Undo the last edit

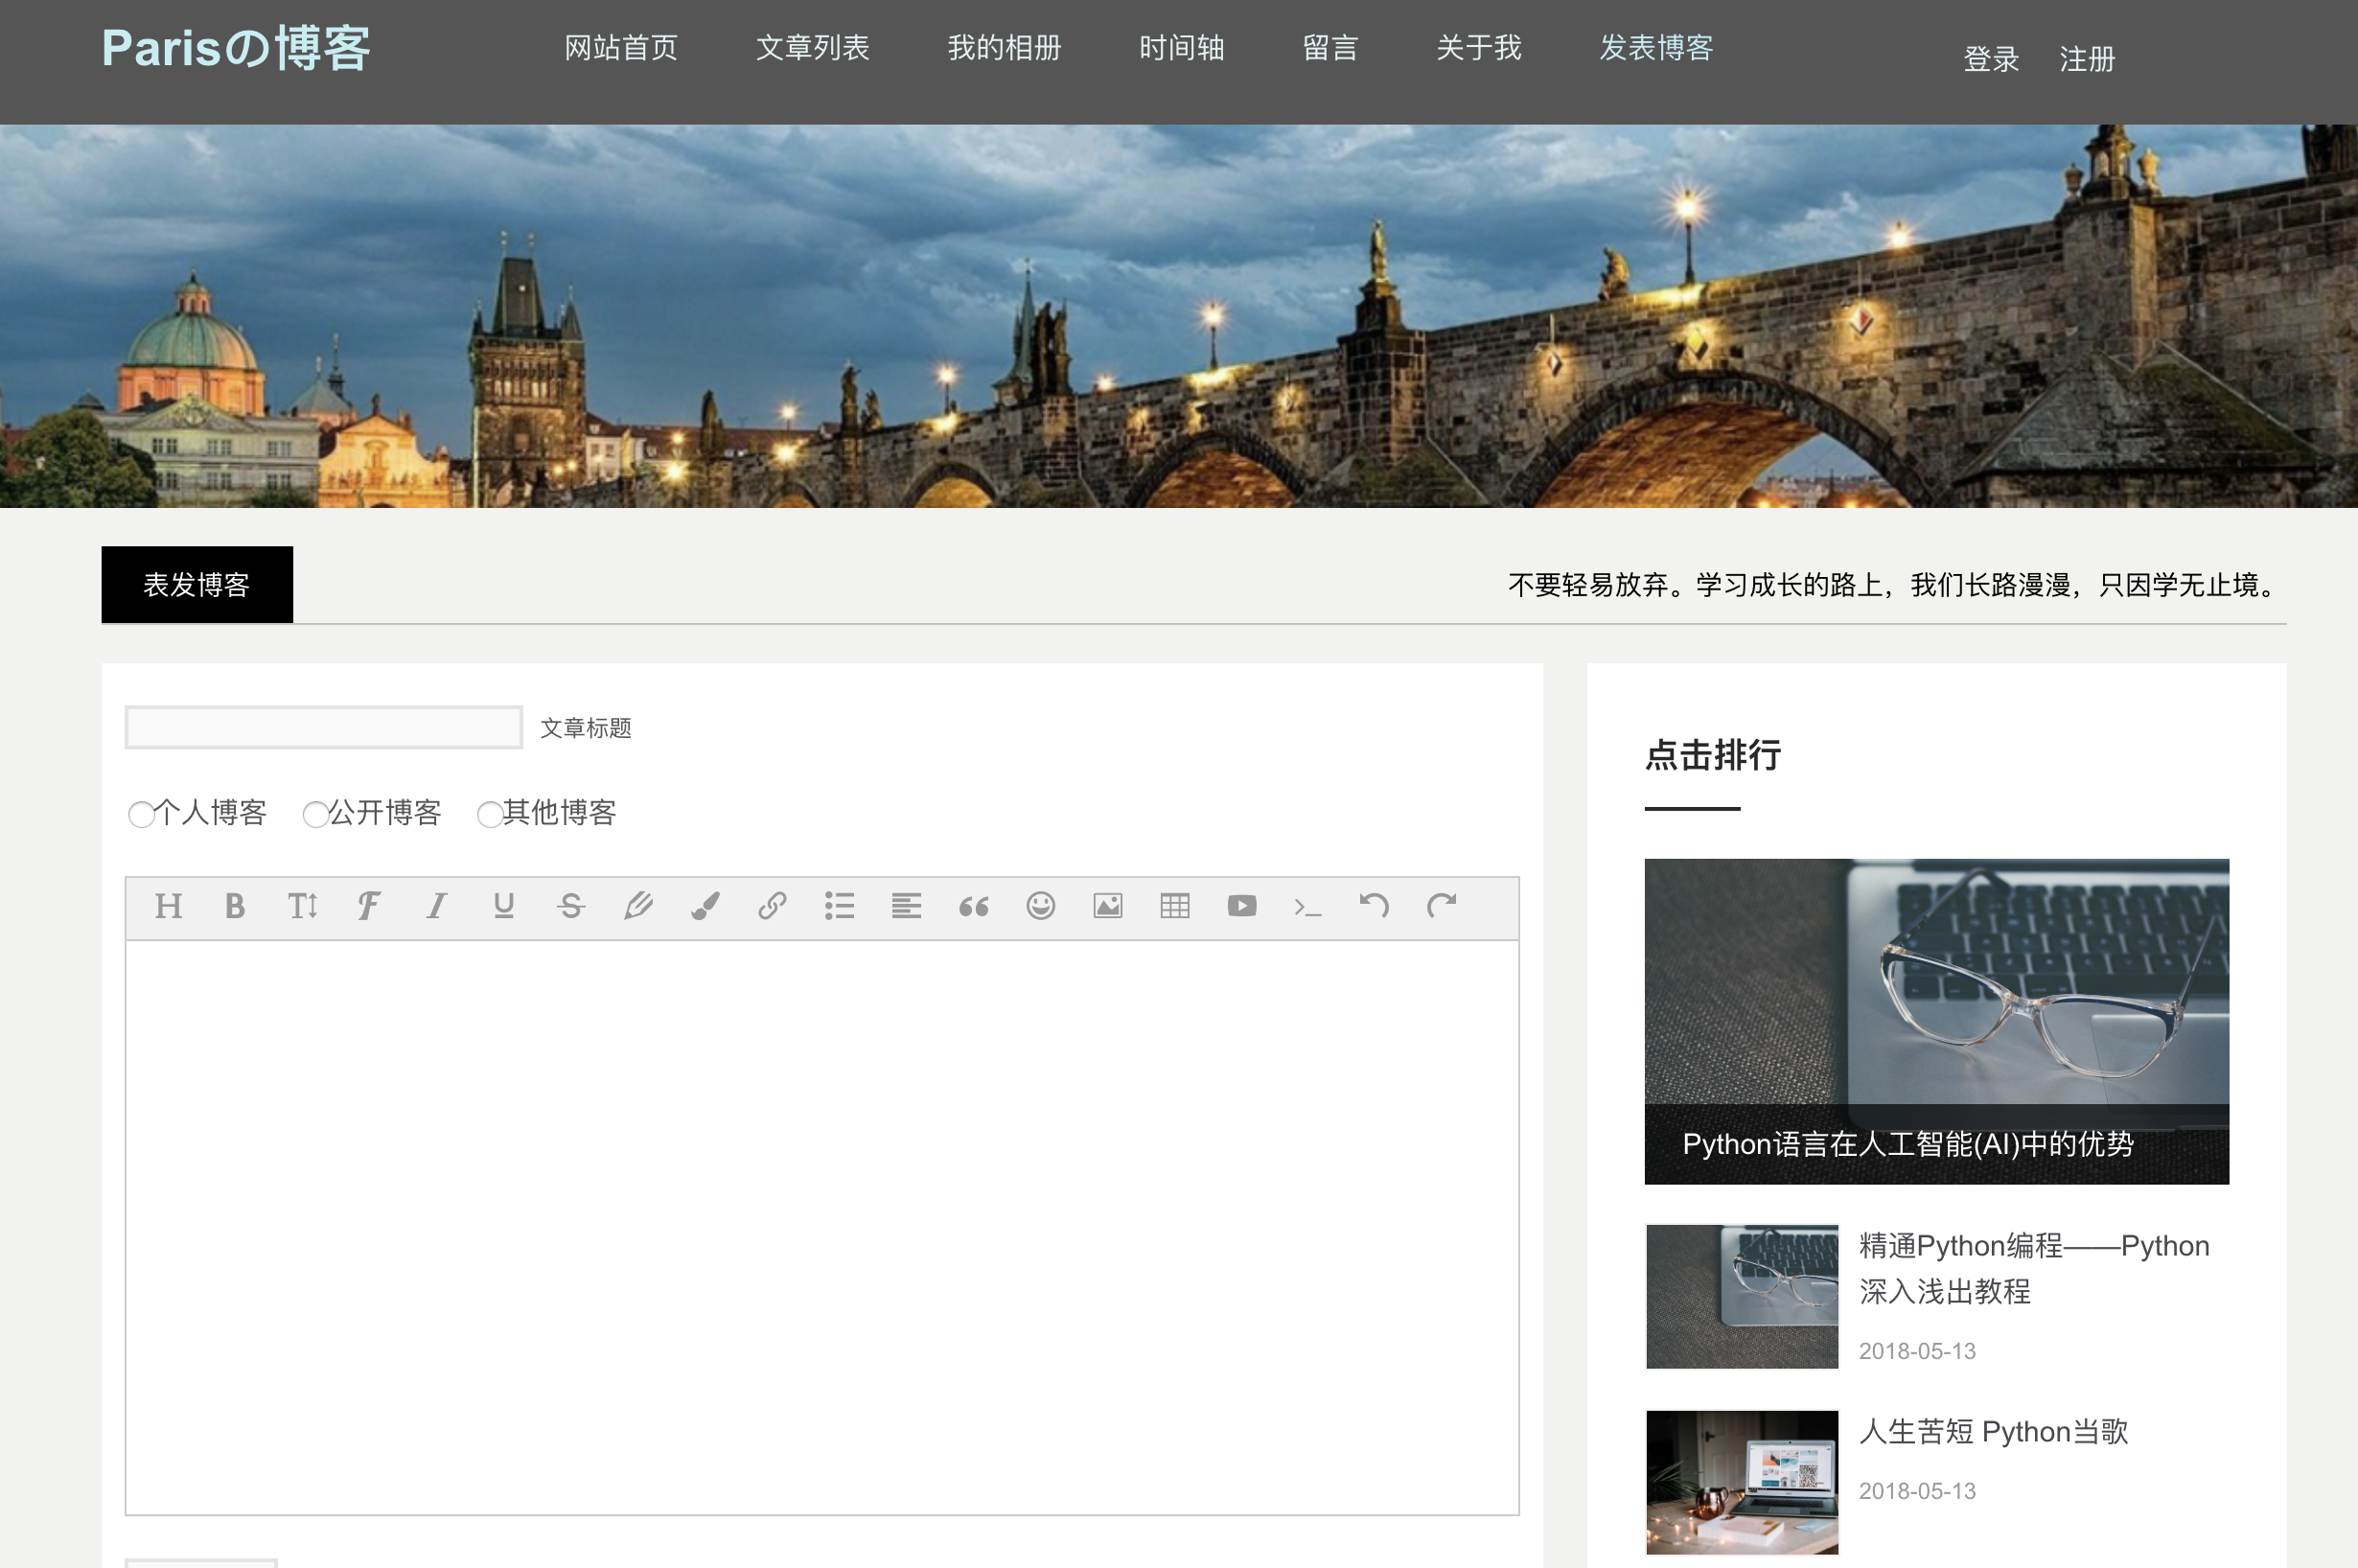point(1375,906)
